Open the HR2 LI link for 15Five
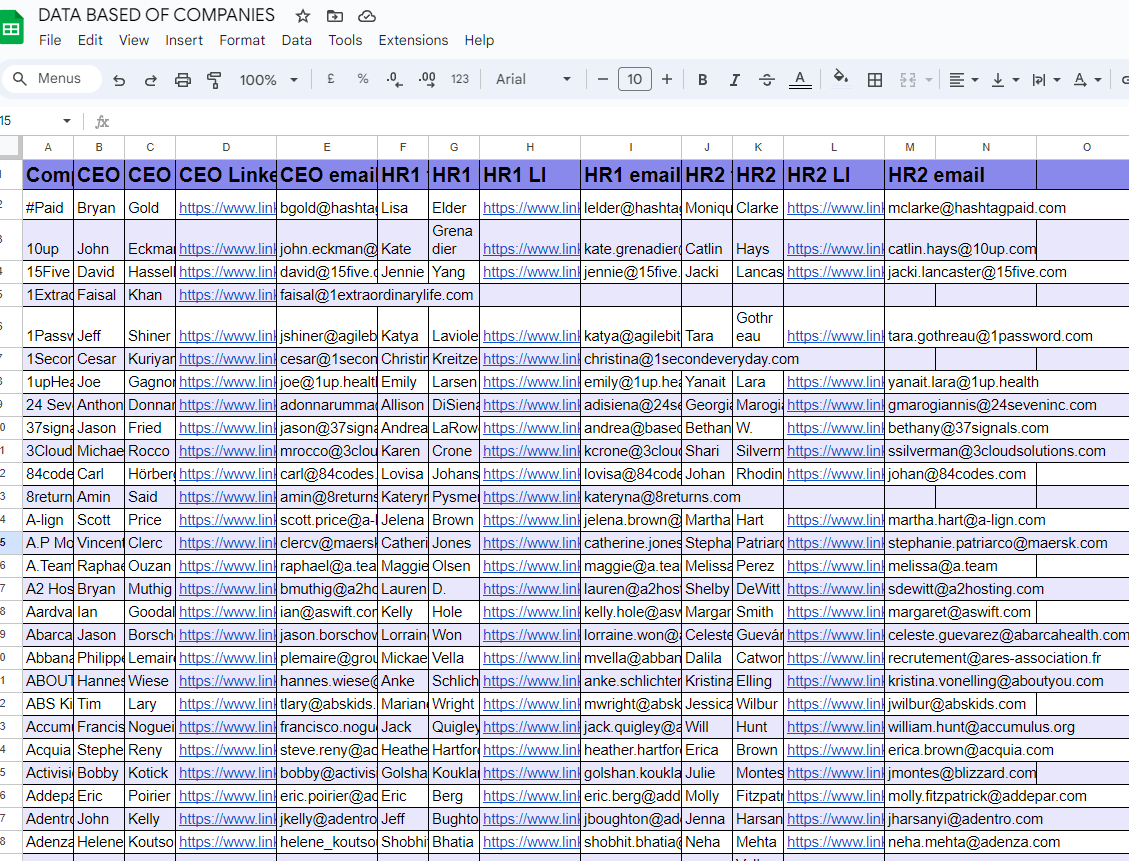Viewport: 1129px width, 861px height. pos(835,272)
